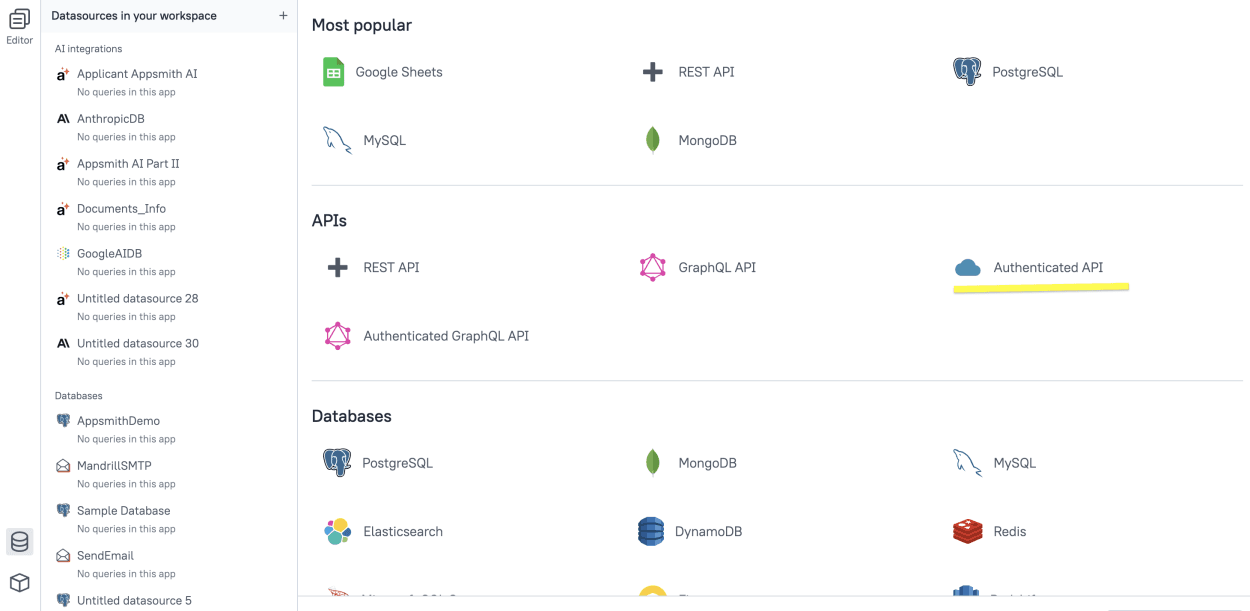This screenshot has height=611, width=1250.
Task: Select Elasticsearch datasource icon
Action: (x=337, y=532)
